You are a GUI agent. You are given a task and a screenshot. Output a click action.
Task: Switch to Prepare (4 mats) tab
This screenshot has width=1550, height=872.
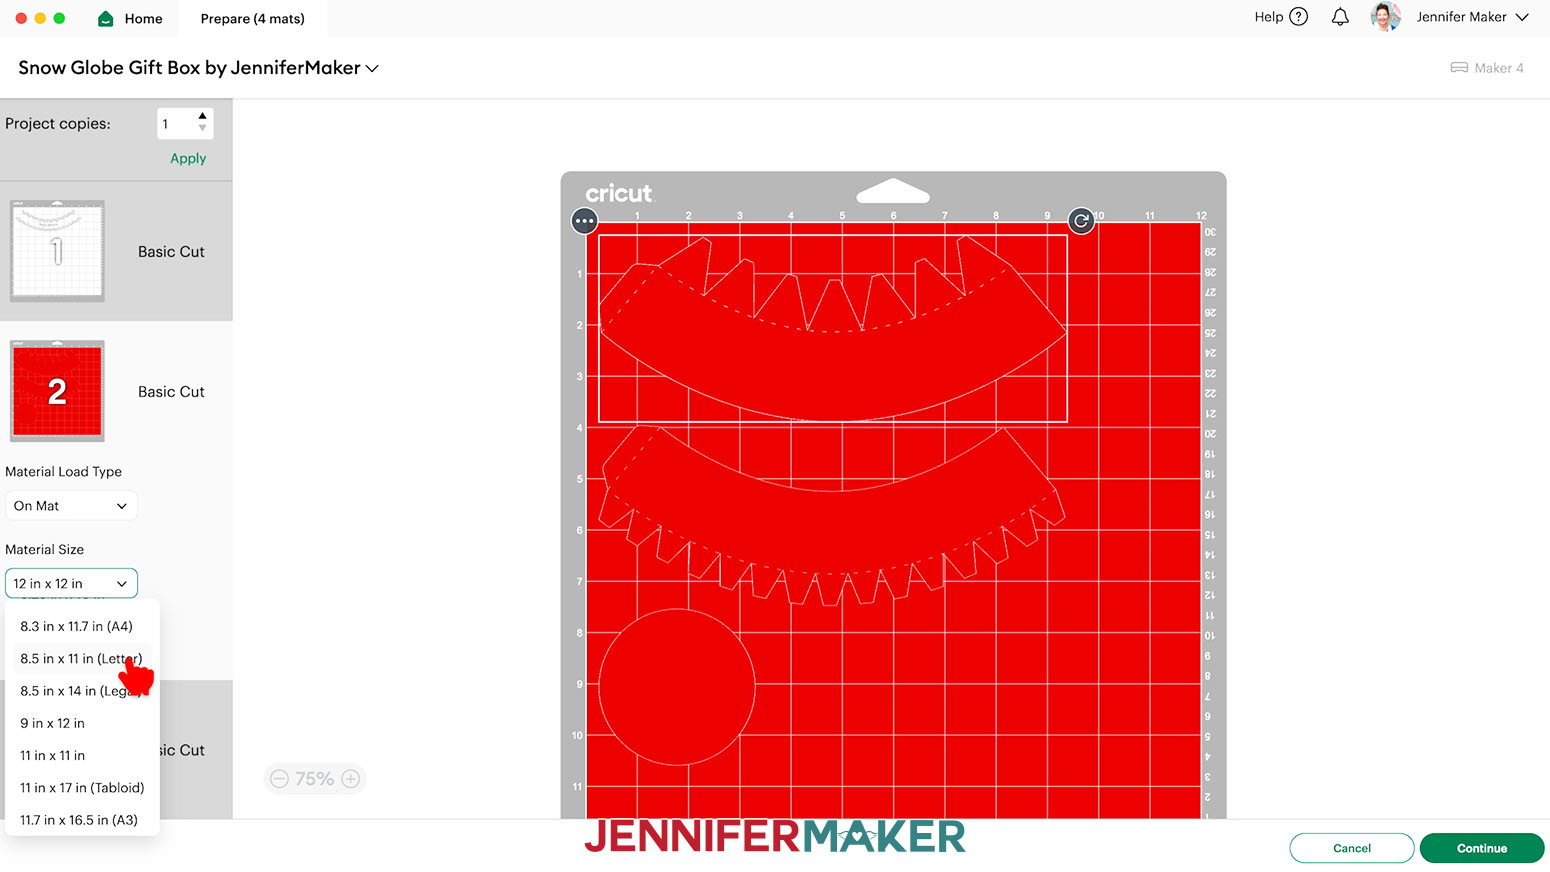pyautogui.click(x=252, y=18)
